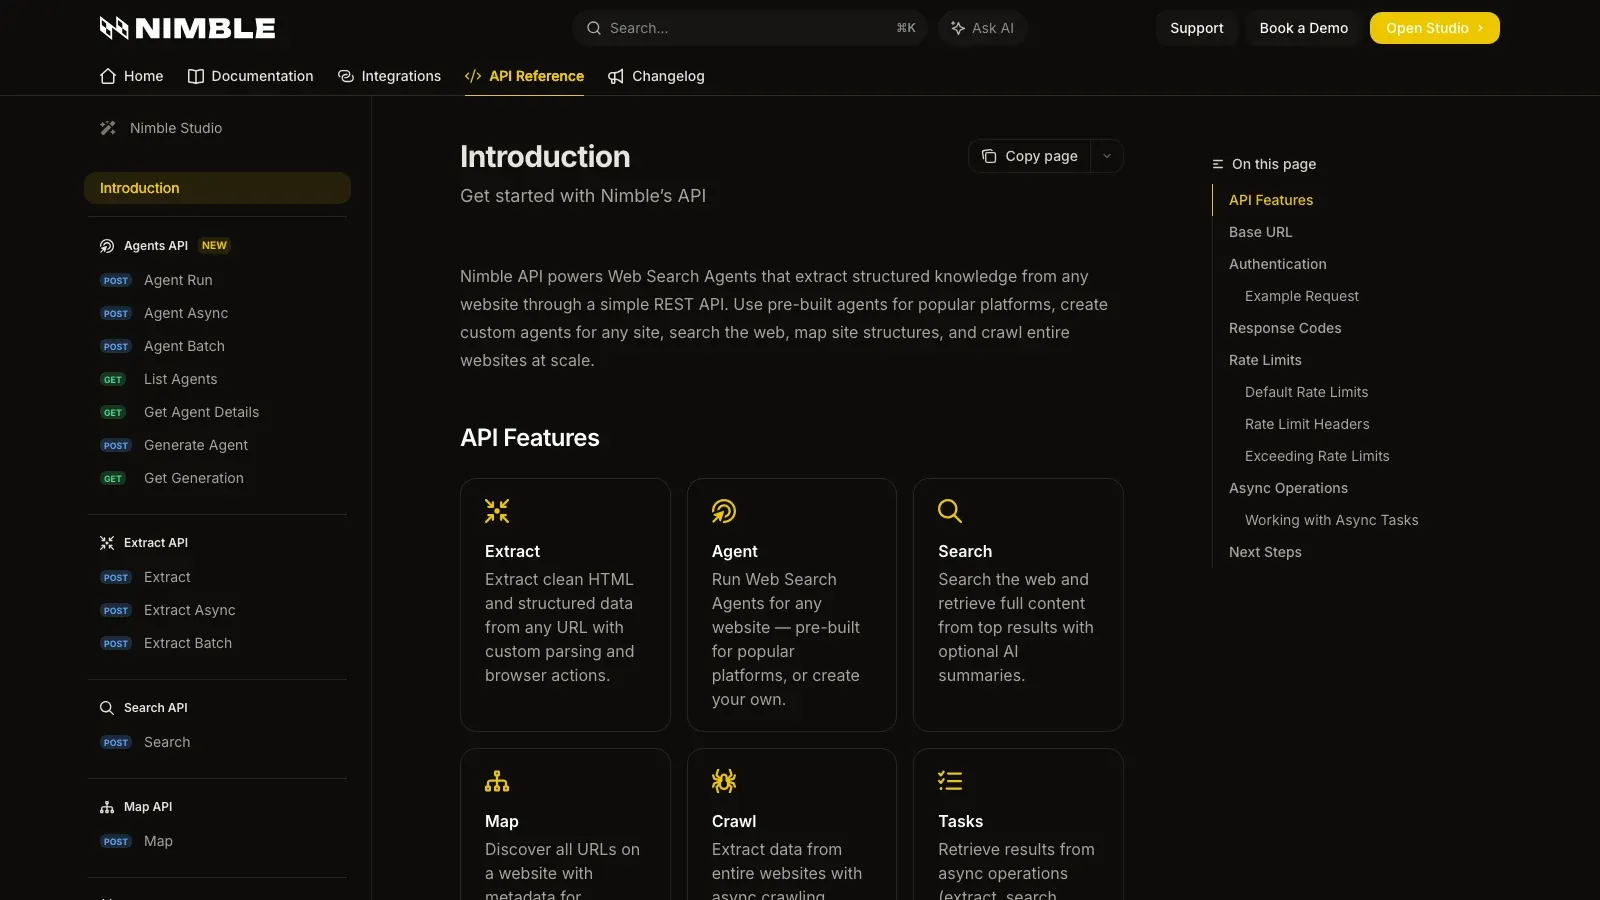
Task: Click the Agent card icon
Action: pos(724,511)
